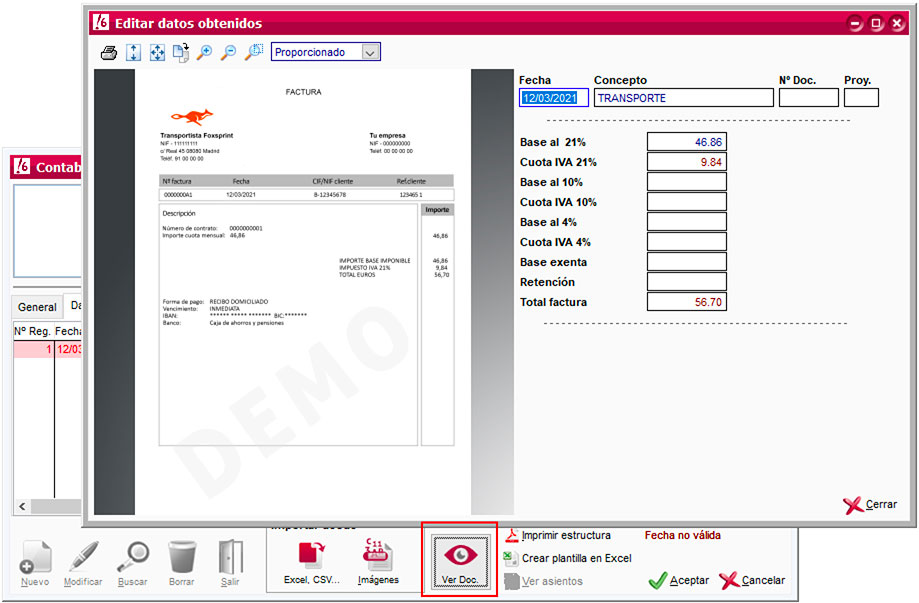
Task: Click the scrollbar left arrow in the back window
Action: click(22, 506)
